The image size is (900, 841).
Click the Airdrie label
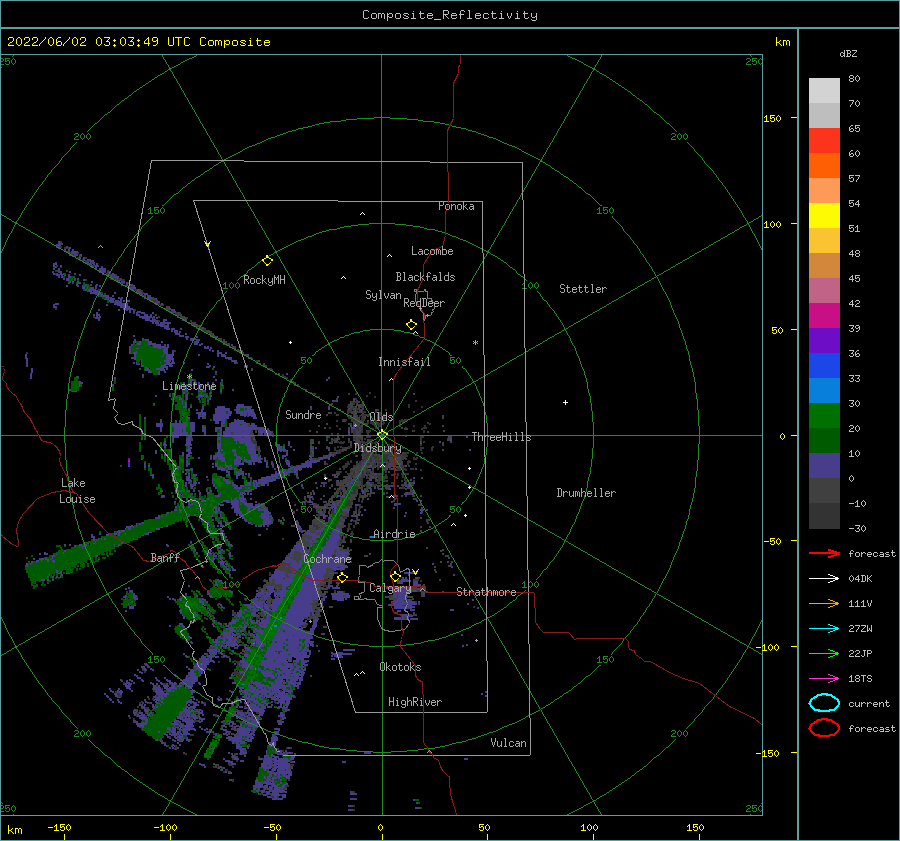pyautogui.click(x=394, y=534)
